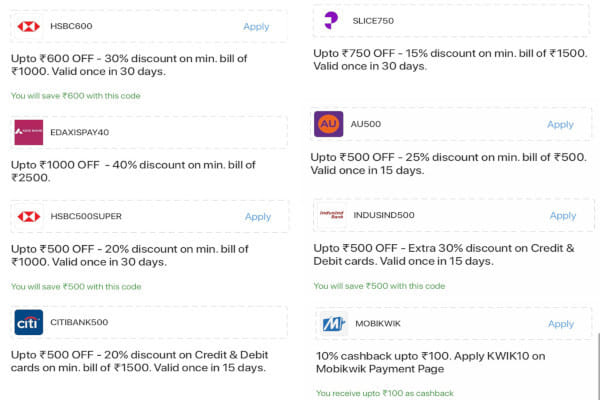The image size is (600, 400).
Task: Click the AU bank logo for AU500
Action: click(x=329, y=124)
